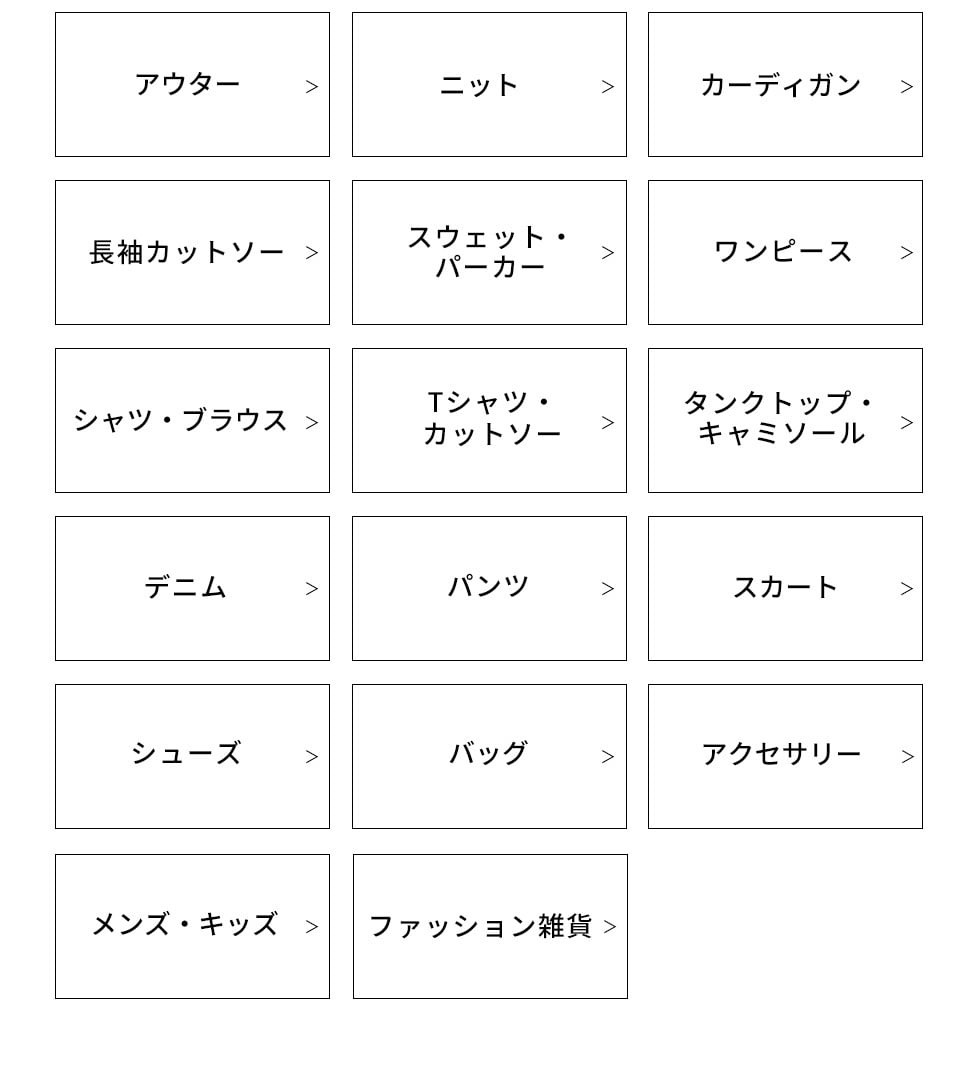Choose スウェット・パーカー category
Image resolution: width=980 pixels, height=1080 pixels.
489,253
